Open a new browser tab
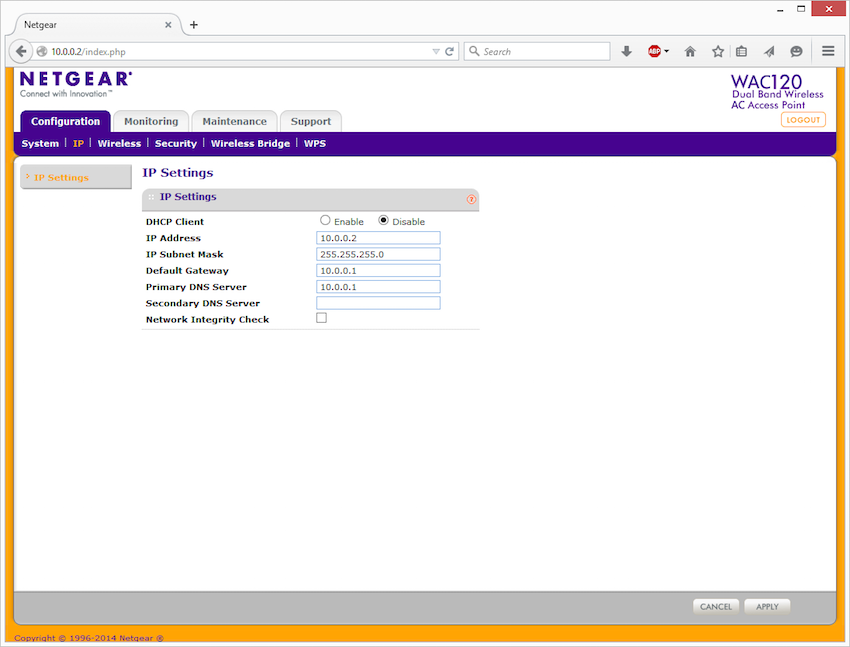 194,25
